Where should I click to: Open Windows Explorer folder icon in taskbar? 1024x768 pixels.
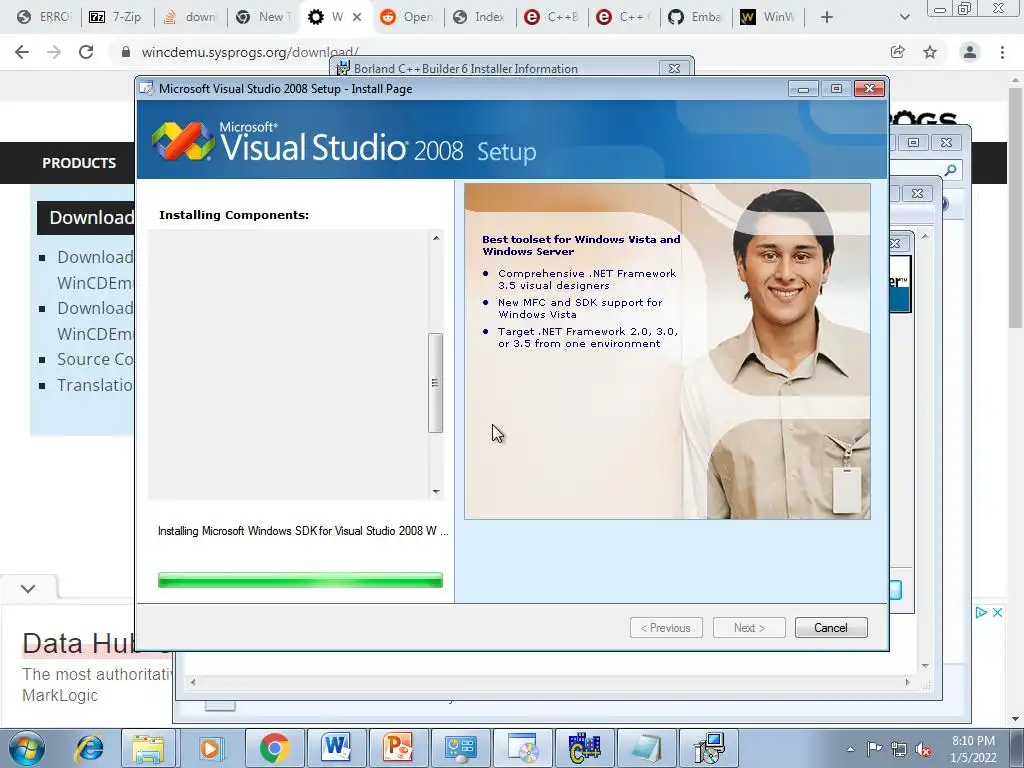point(148,748)
